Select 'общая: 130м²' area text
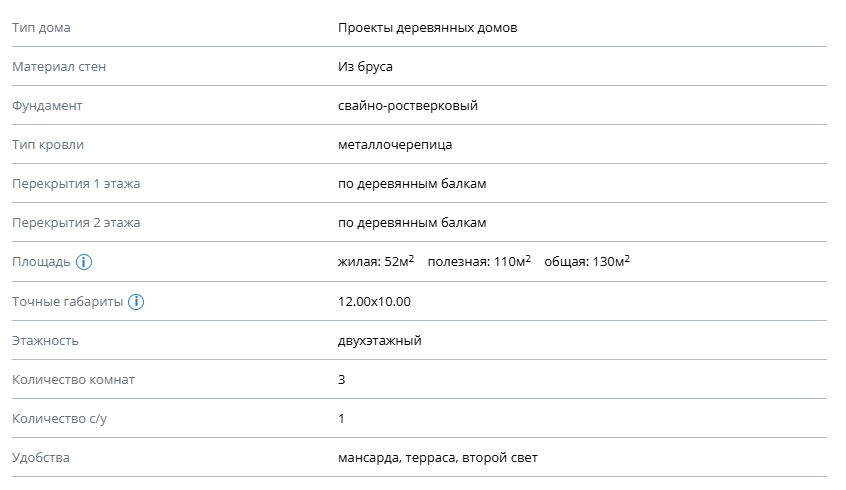The height and width of the screenshot is (490, 846). [x=587, y=261]
